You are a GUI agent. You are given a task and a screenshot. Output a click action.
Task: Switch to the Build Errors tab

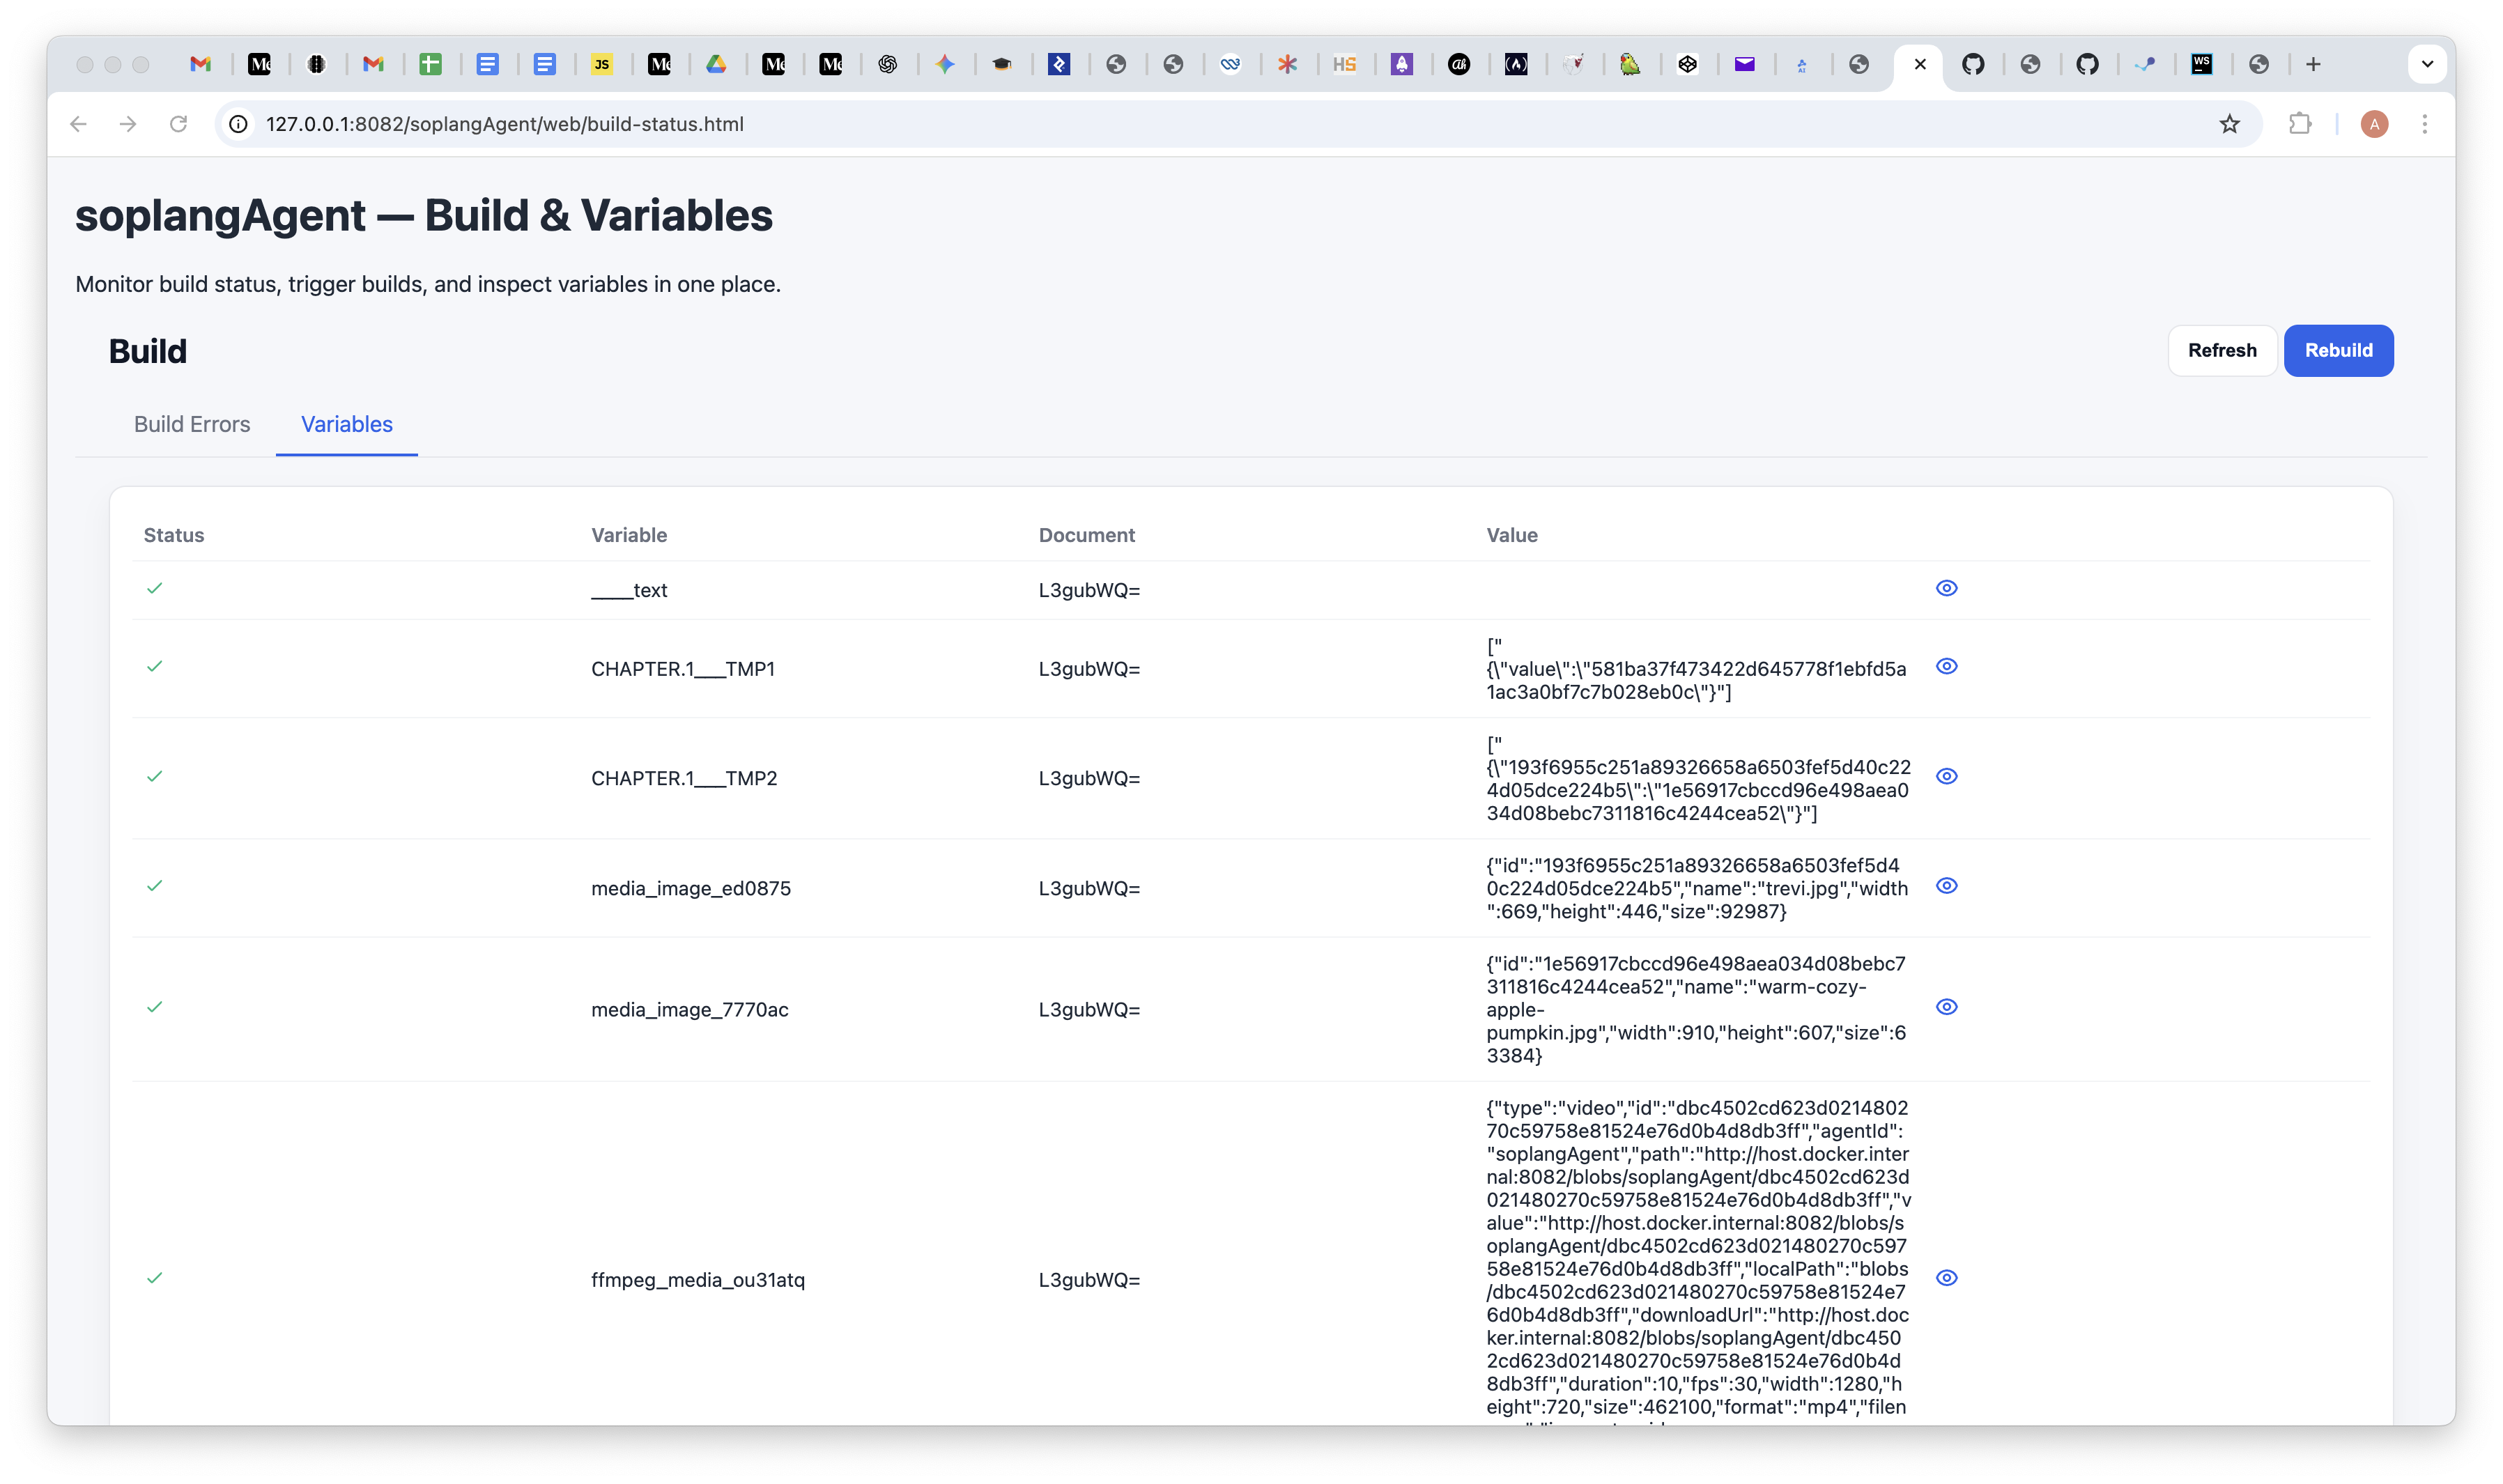click(x=192, y=424)
